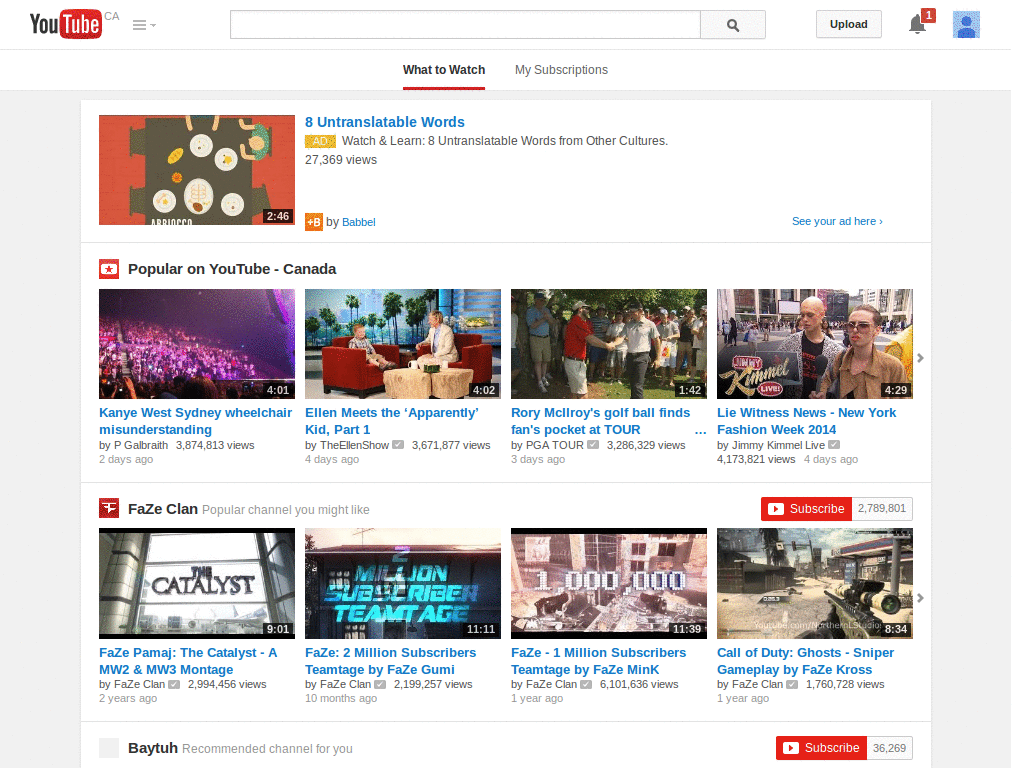
Task: Open the Kanye West Sydney video thumbnail
Action: point(197,344)
